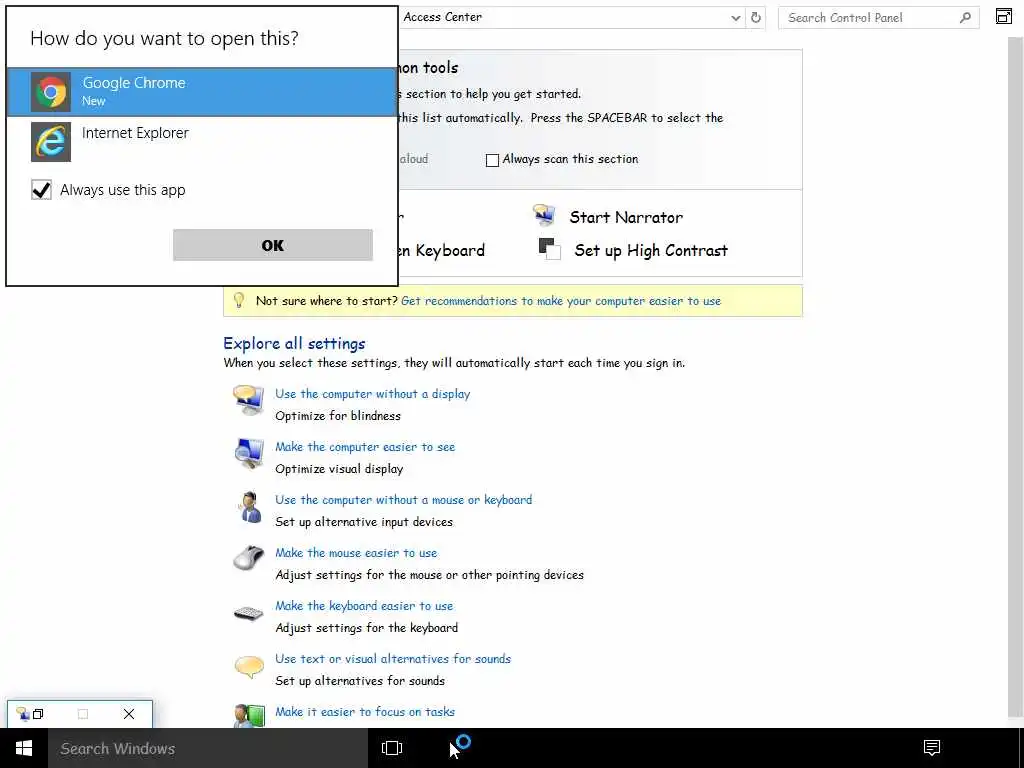1024x768 pixels.
Task: Open Make it easier to focus on tasks
Action: (x=364, y=712)
